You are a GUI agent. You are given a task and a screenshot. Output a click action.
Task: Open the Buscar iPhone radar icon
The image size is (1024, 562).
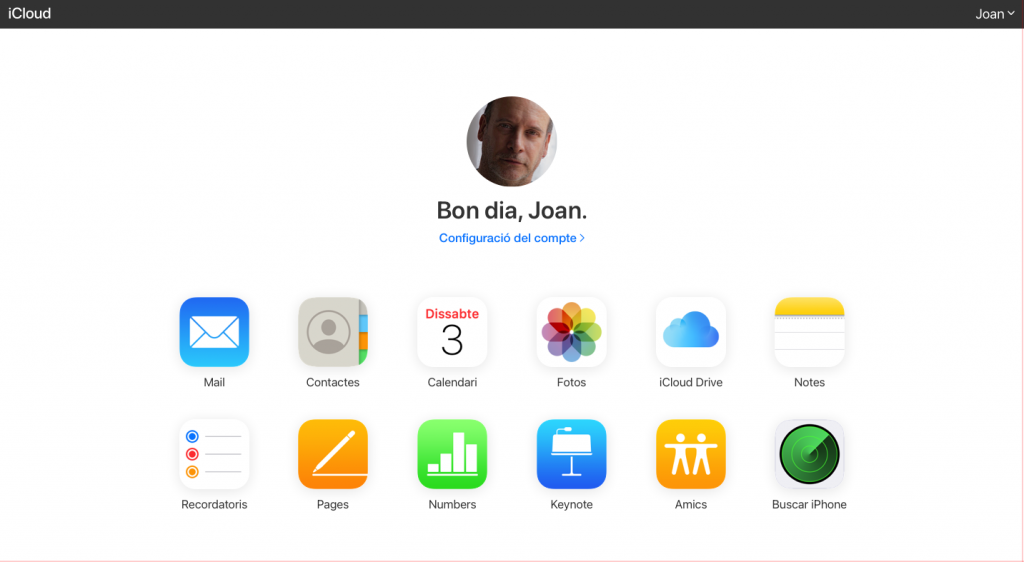click(809, 454)
